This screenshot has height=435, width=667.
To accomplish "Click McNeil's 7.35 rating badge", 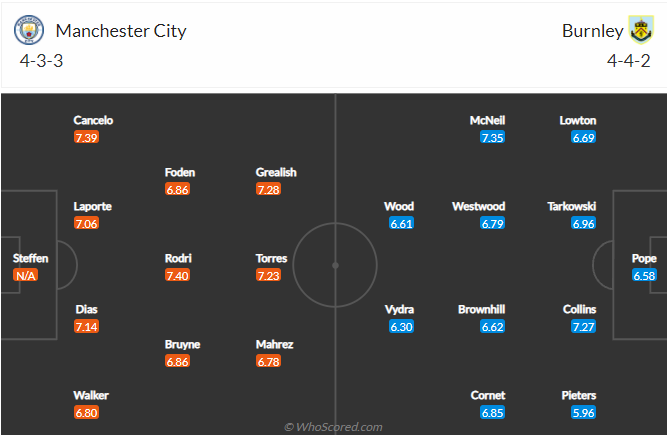I will tap(492, 137).
